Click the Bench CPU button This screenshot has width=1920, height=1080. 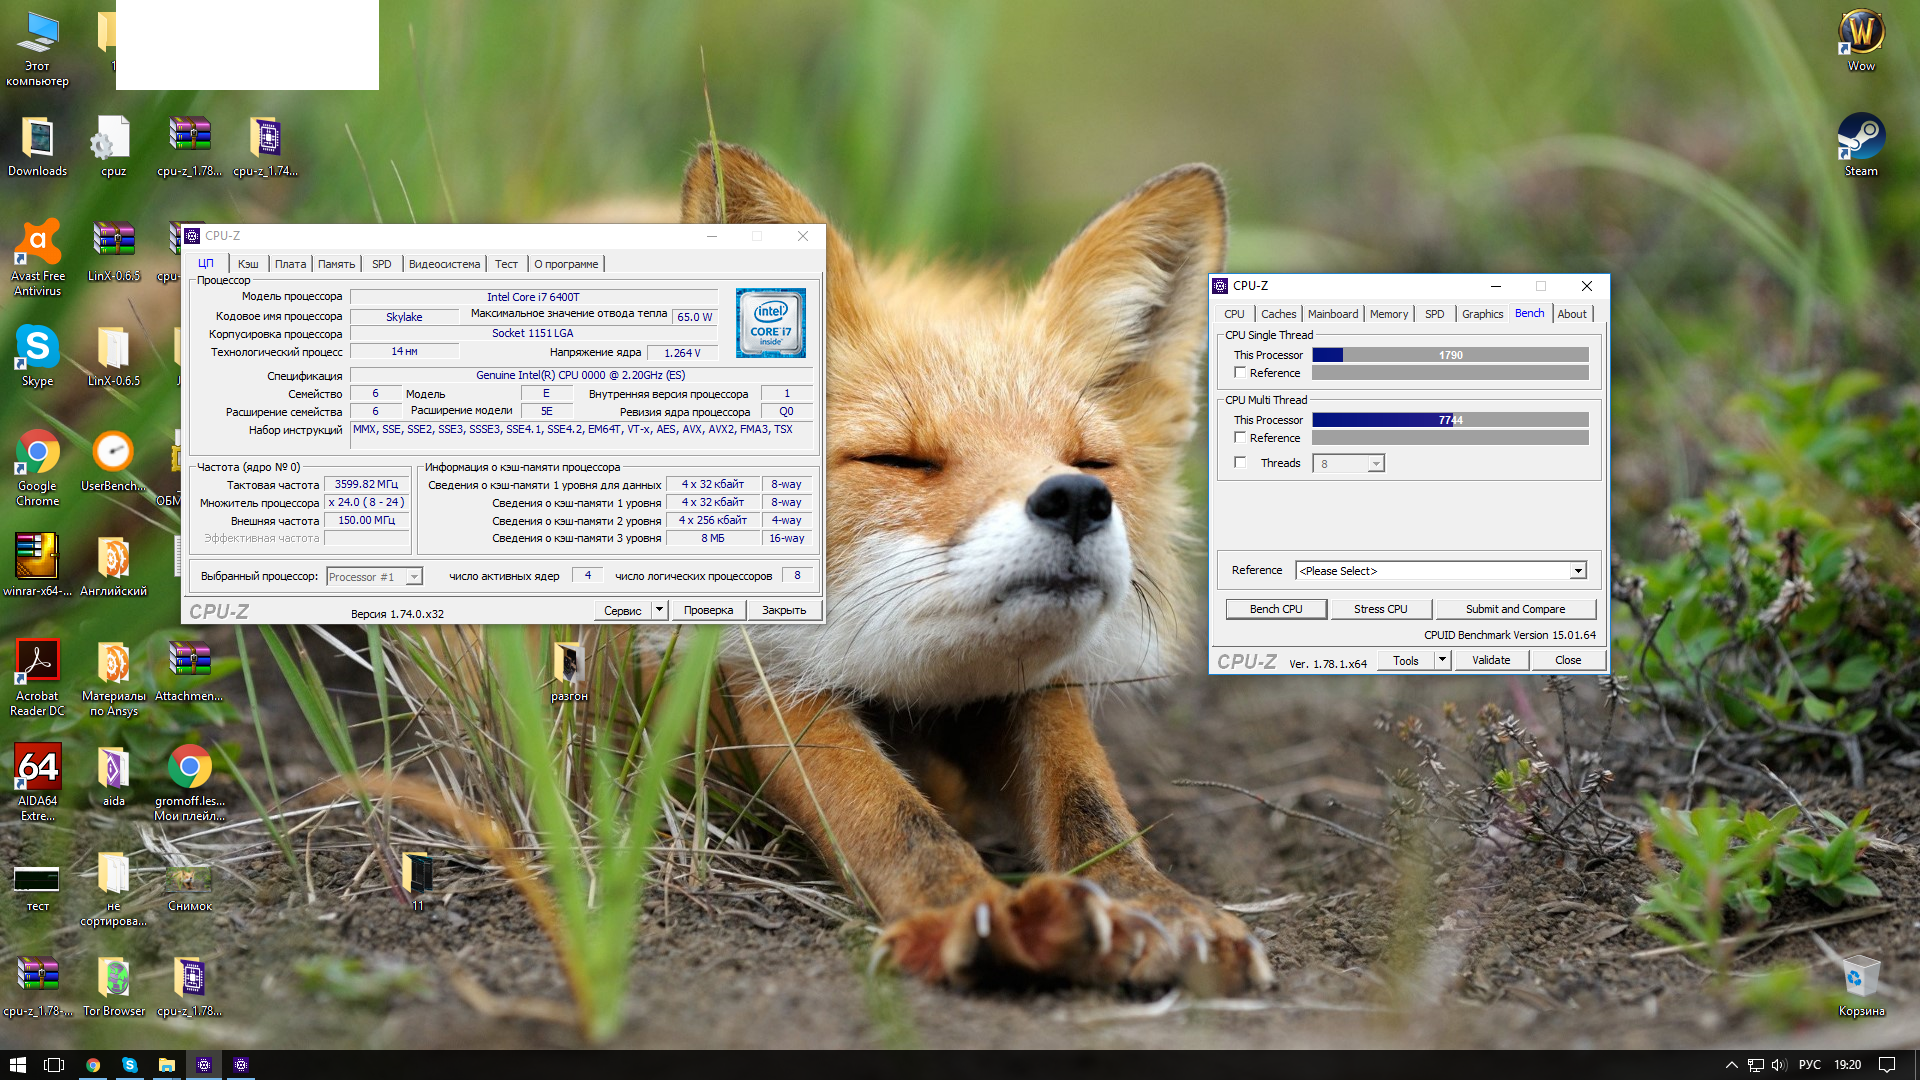pyautogui.click(x=1276, y=609)
